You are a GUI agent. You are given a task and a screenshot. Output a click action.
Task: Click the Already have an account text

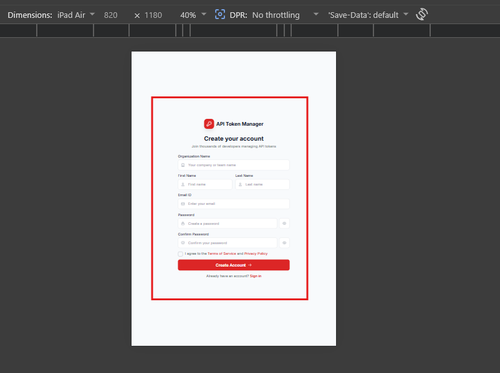pos(227,276)
